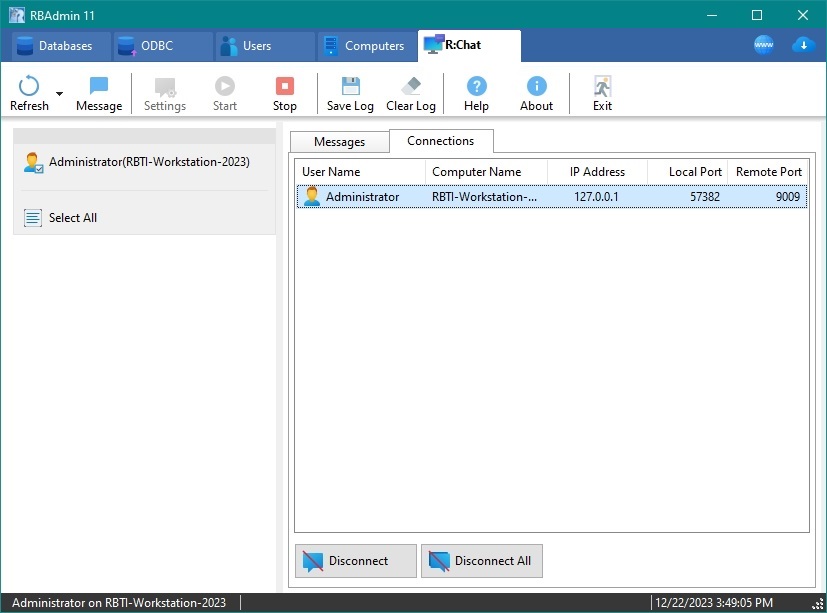Click the 127.0.0.1 IP address cell
The width and height of the screenshot is (827, 613).
pos(596,197)
